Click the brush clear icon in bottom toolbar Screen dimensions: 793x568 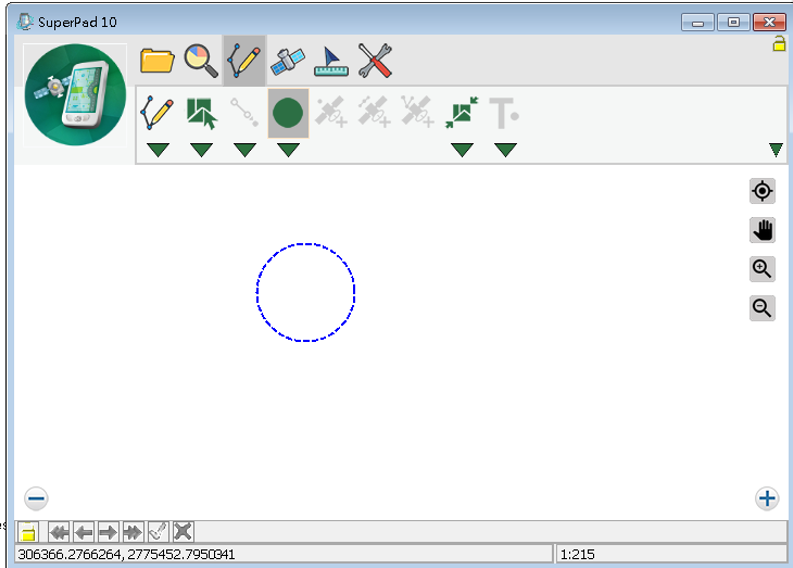pos(158,532)
